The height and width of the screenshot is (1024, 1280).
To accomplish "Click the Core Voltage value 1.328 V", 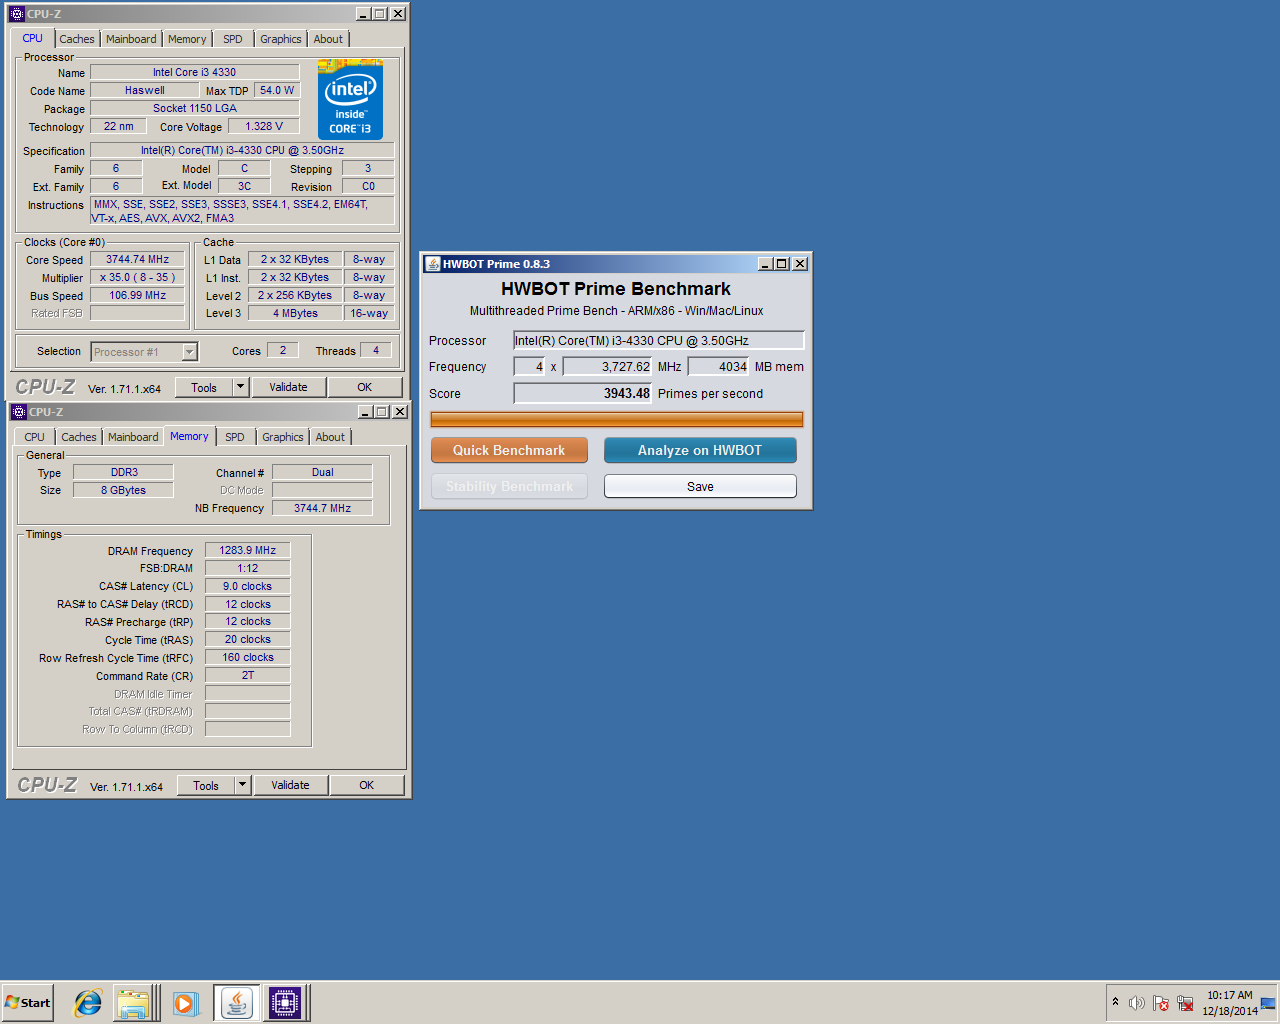I will point(264,126).
